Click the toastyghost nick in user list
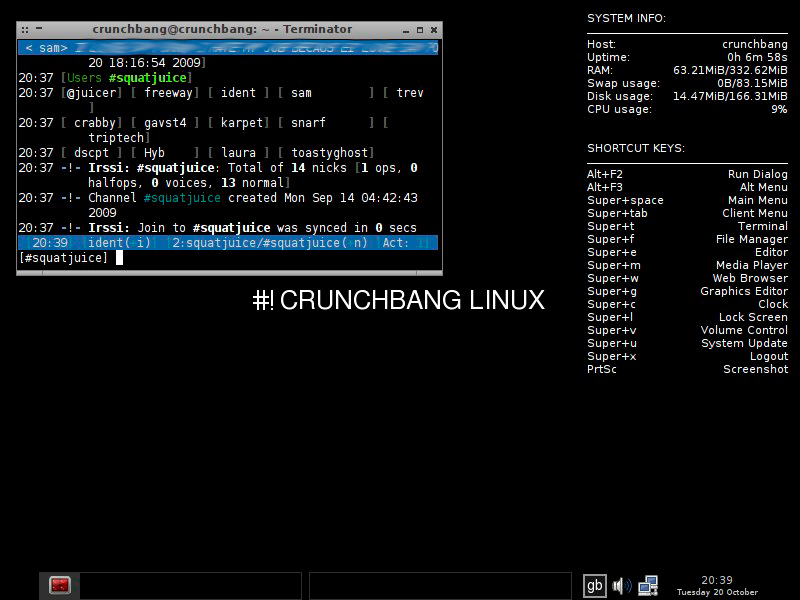The height and width of the screenshot is (600, 800). tap(330, 153)
